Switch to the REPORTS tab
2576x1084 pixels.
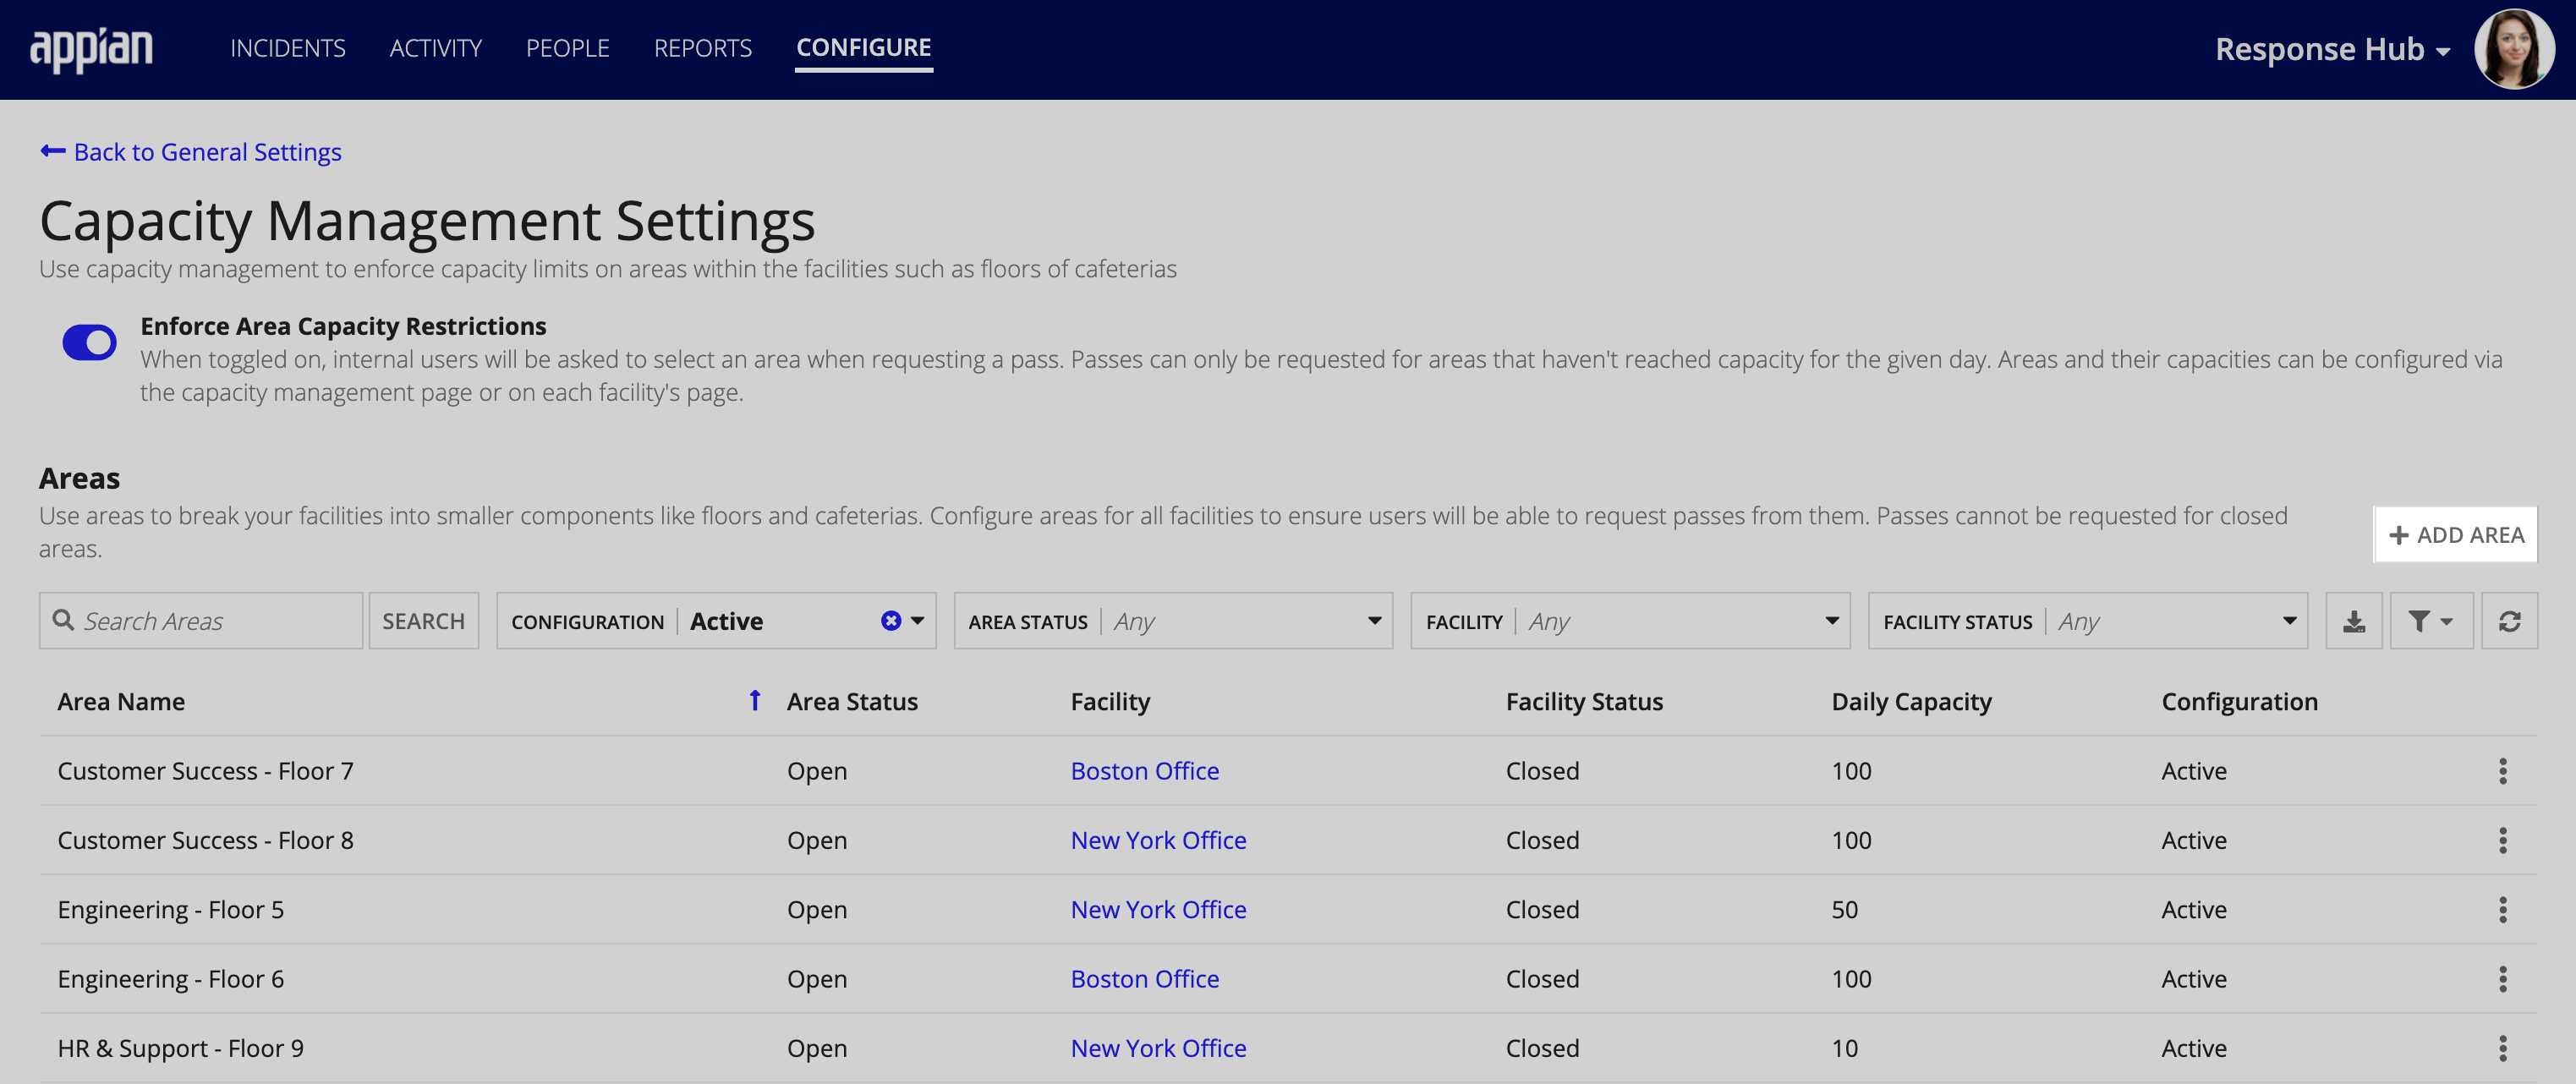[703, 46]
